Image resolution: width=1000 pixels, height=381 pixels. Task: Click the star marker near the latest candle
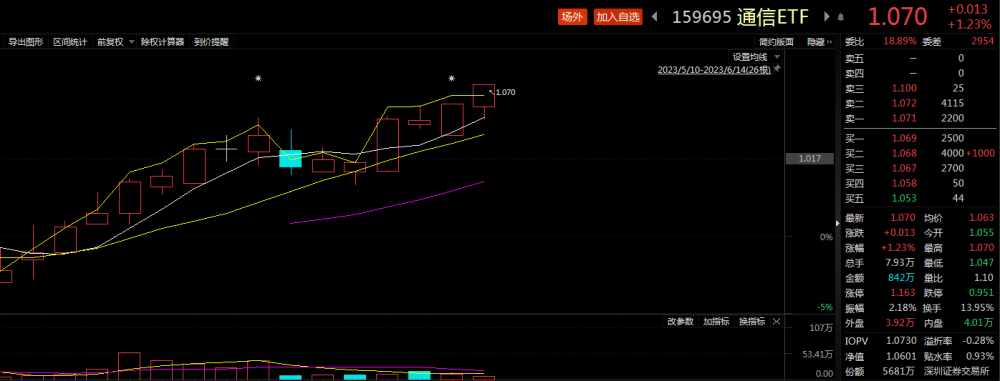point(452,78)
